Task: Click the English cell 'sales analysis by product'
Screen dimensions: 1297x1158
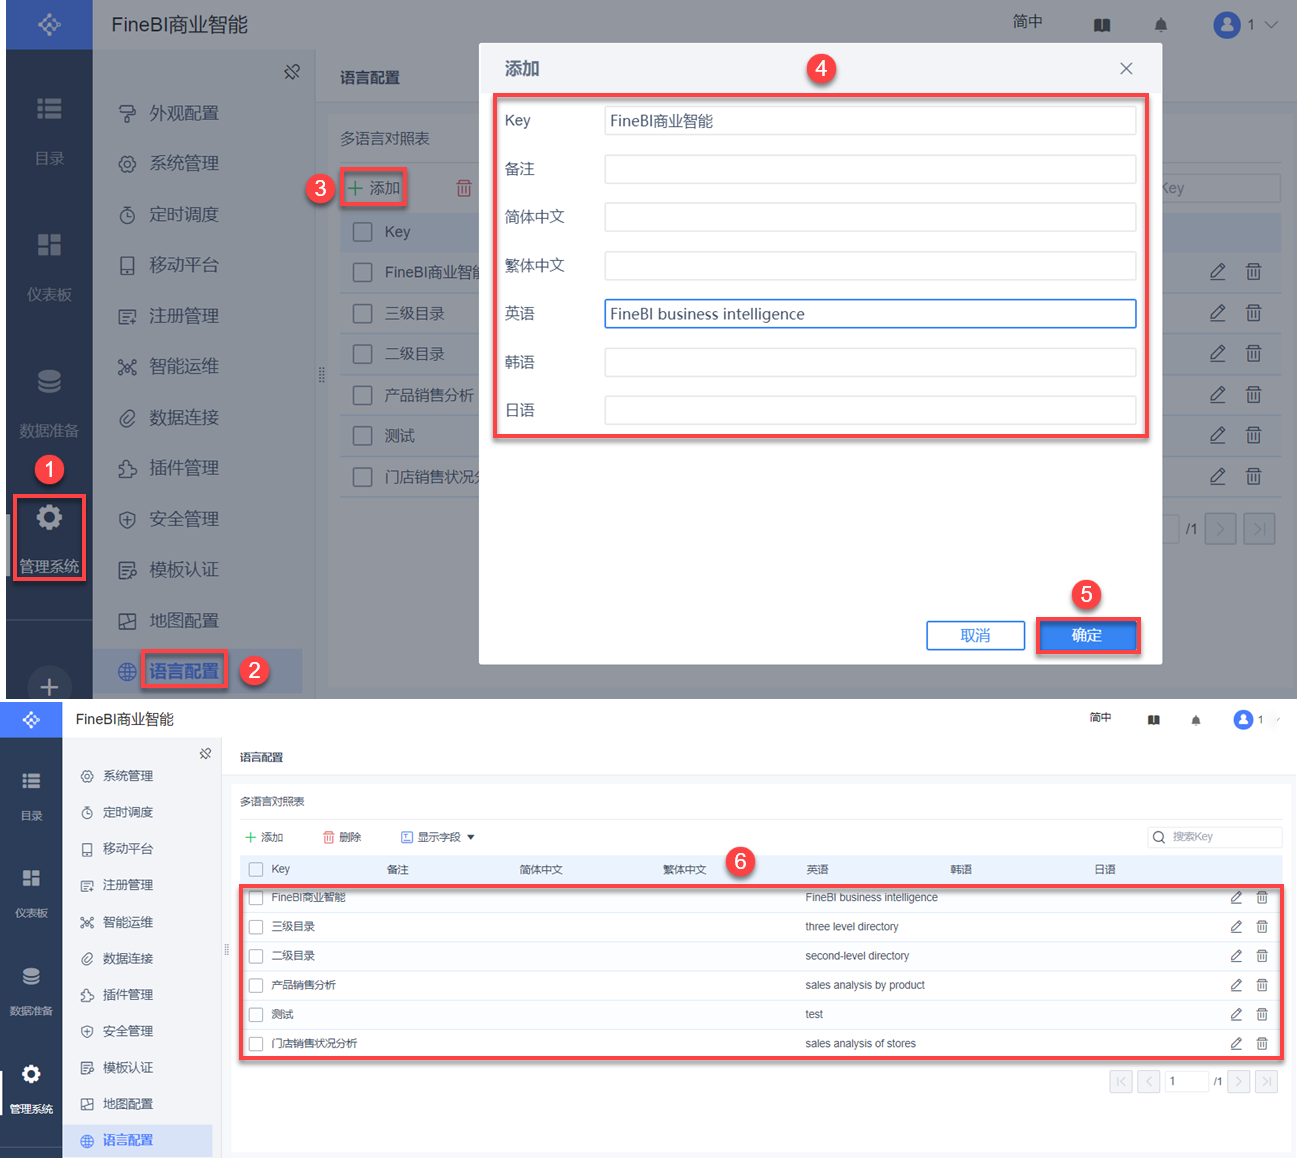Action: tap(865, 985)
